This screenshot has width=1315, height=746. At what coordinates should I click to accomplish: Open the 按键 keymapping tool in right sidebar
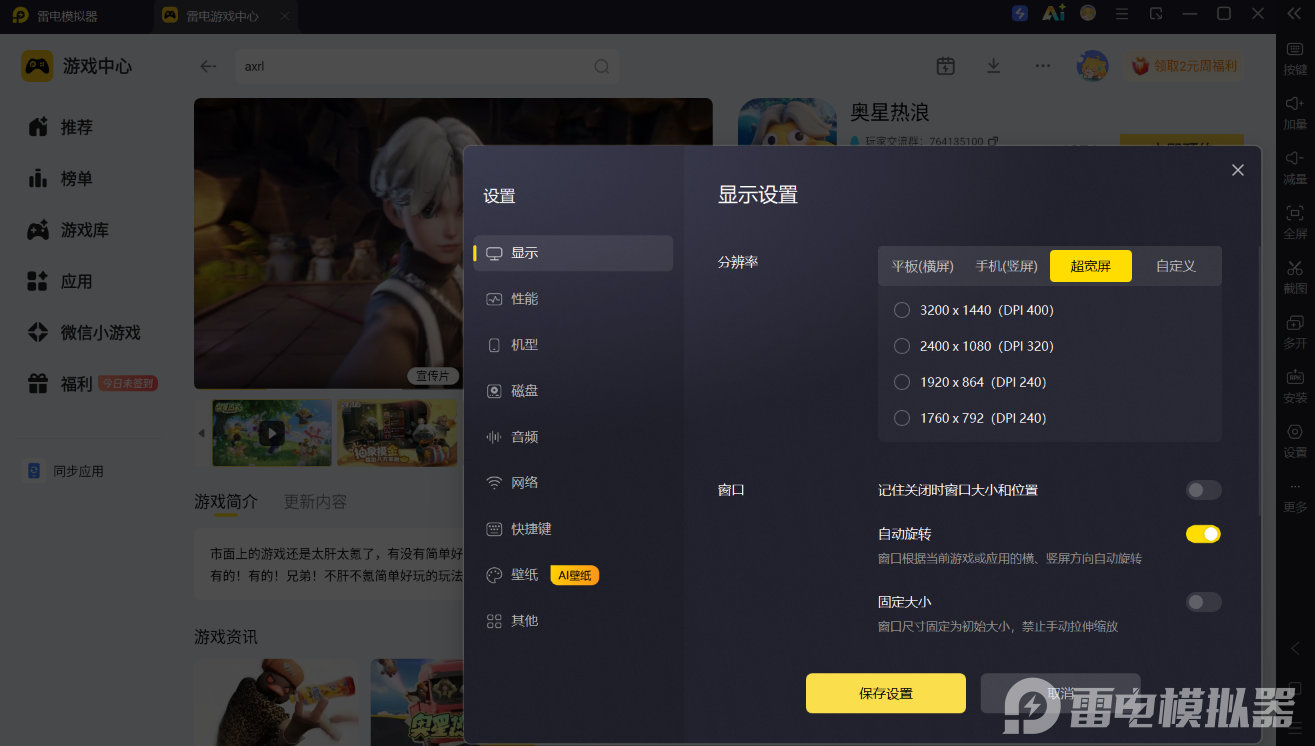pyautogui.click(x=1295, y=58)
